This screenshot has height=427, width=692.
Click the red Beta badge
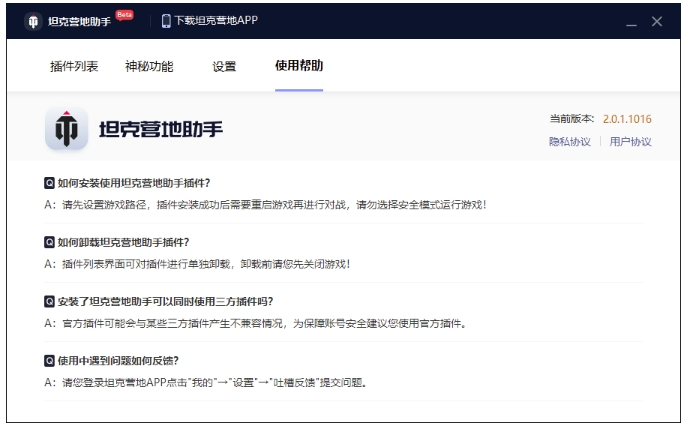(124, 15)
